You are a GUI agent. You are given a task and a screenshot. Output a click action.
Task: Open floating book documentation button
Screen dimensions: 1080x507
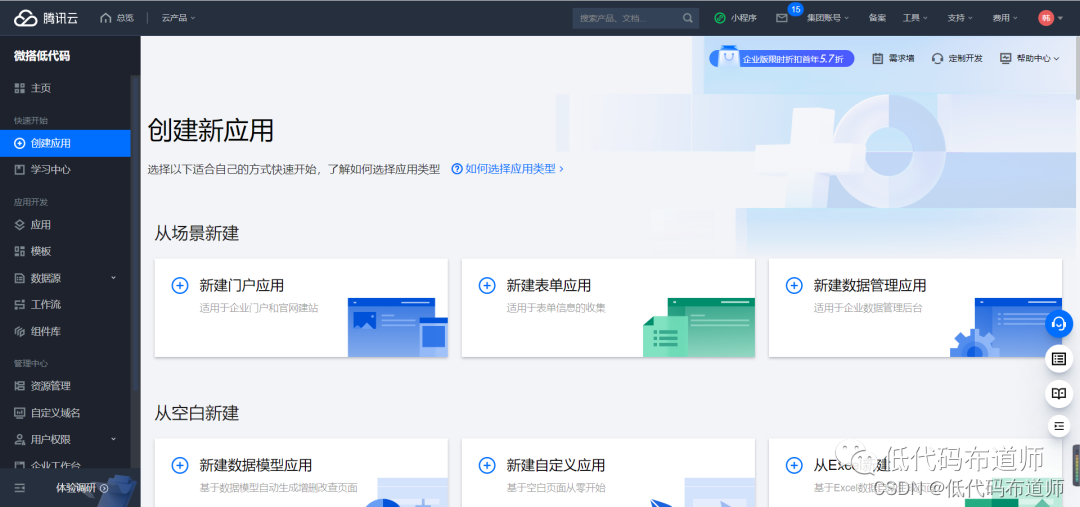(x=1059, y=394)
